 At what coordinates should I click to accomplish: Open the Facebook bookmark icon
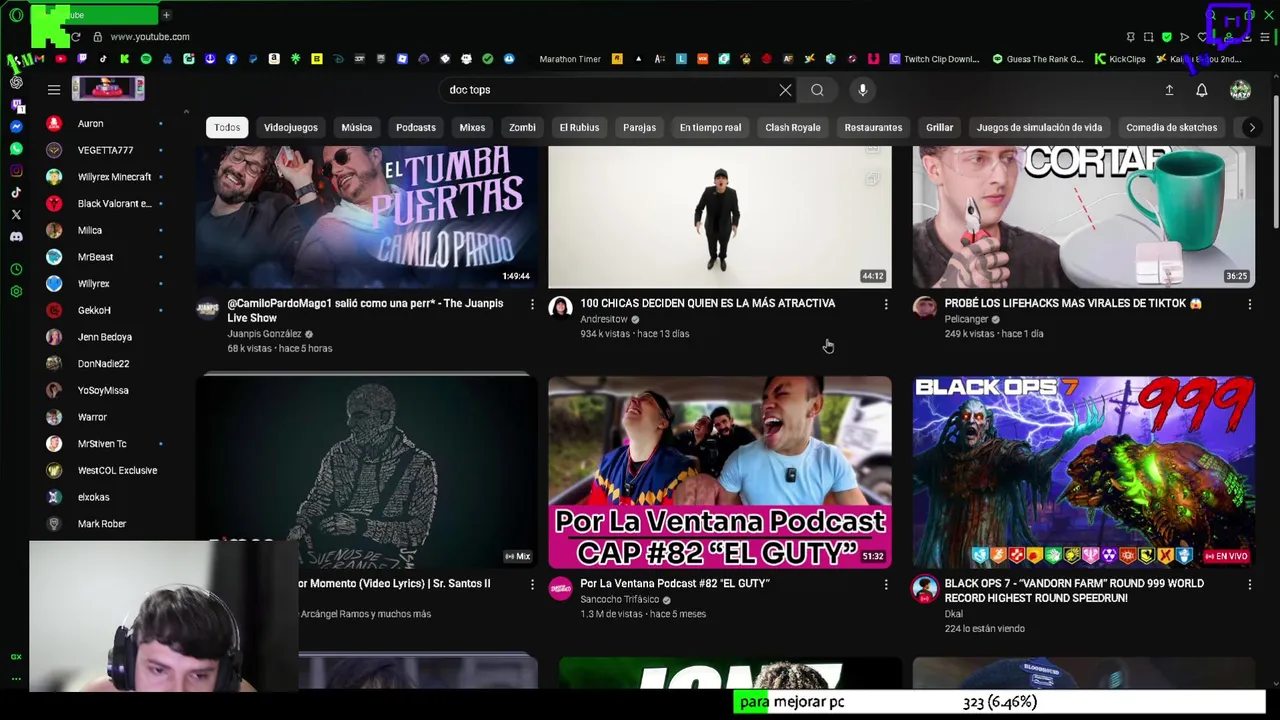click(x=231, y=59)
